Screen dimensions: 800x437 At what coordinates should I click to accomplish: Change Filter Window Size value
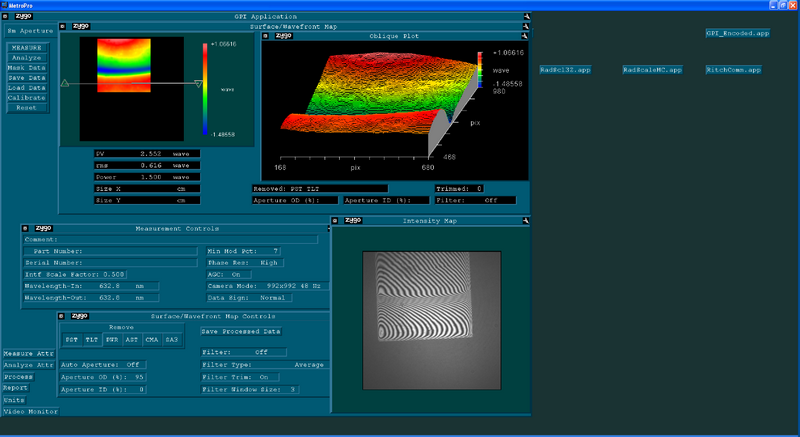[x=250, y=389]
